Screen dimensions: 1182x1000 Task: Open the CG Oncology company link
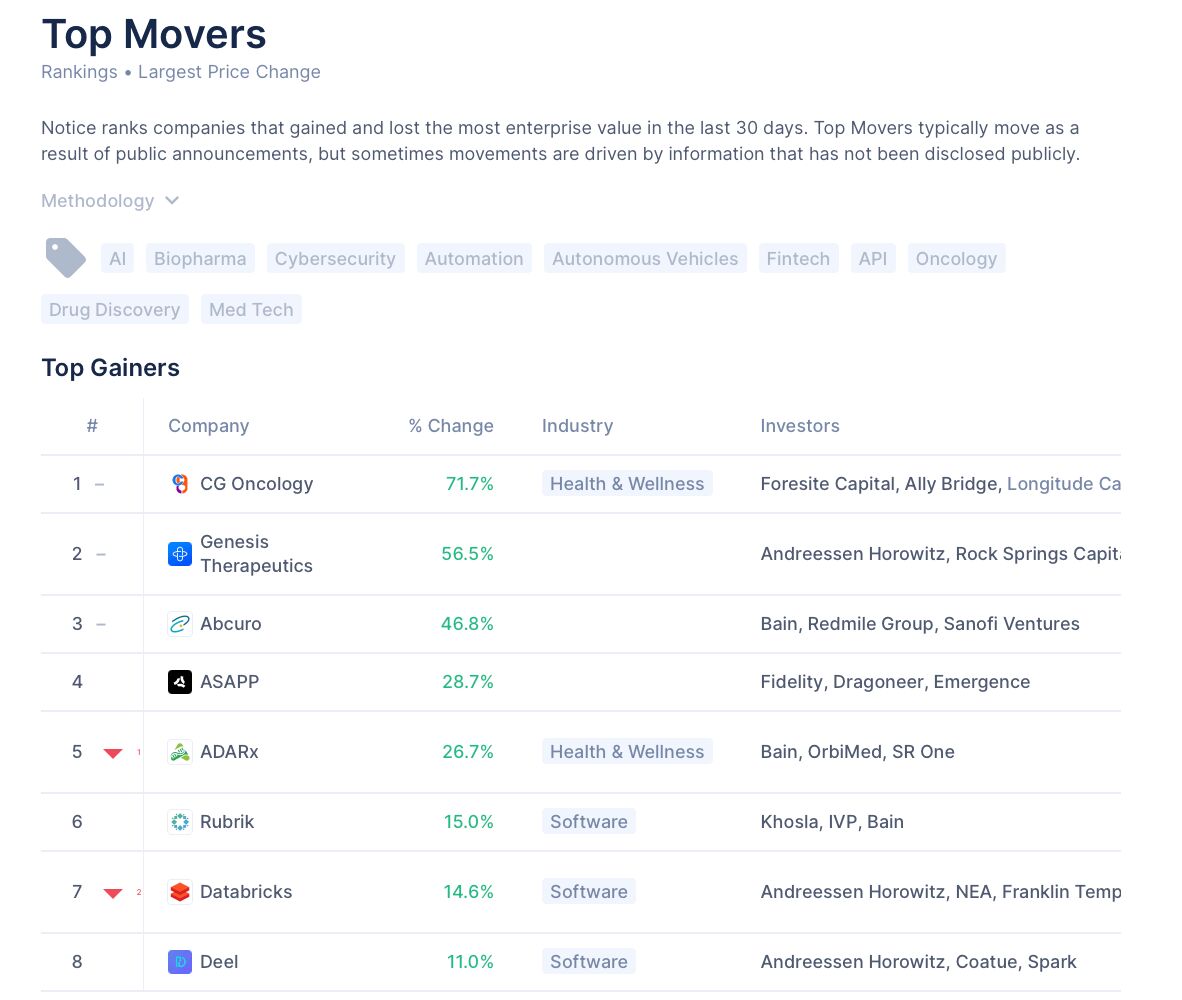(x=256, y=484)
